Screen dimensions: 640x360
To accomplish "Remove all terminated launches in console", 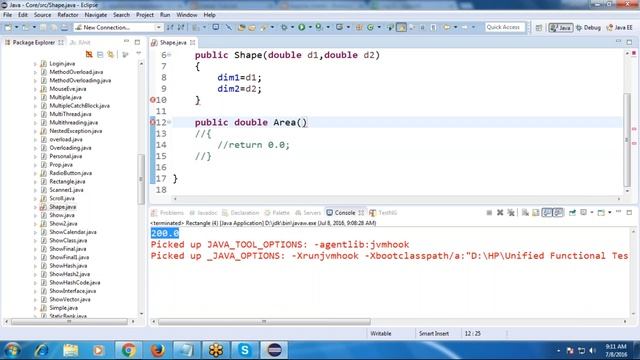I will point(511,213).
